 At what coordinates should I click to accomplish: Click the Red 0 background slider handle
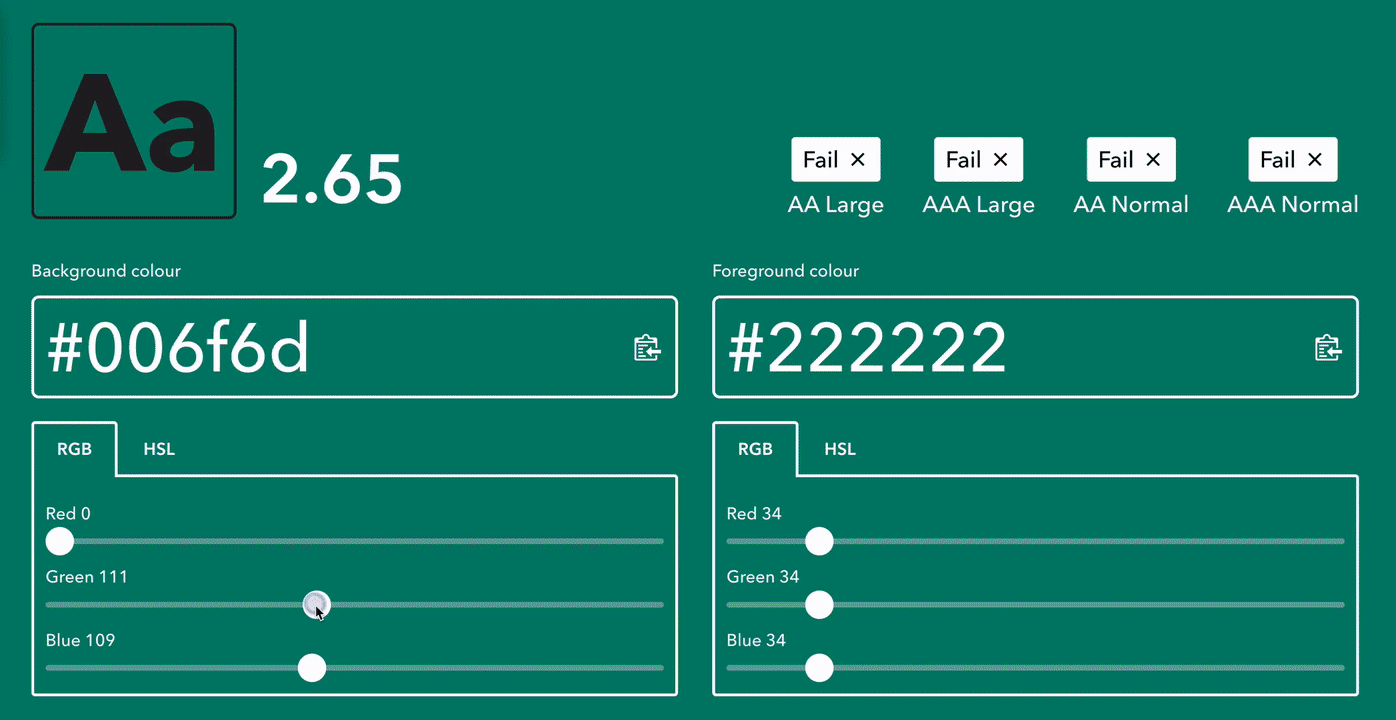pyautogui.click(x=59, y=541)
